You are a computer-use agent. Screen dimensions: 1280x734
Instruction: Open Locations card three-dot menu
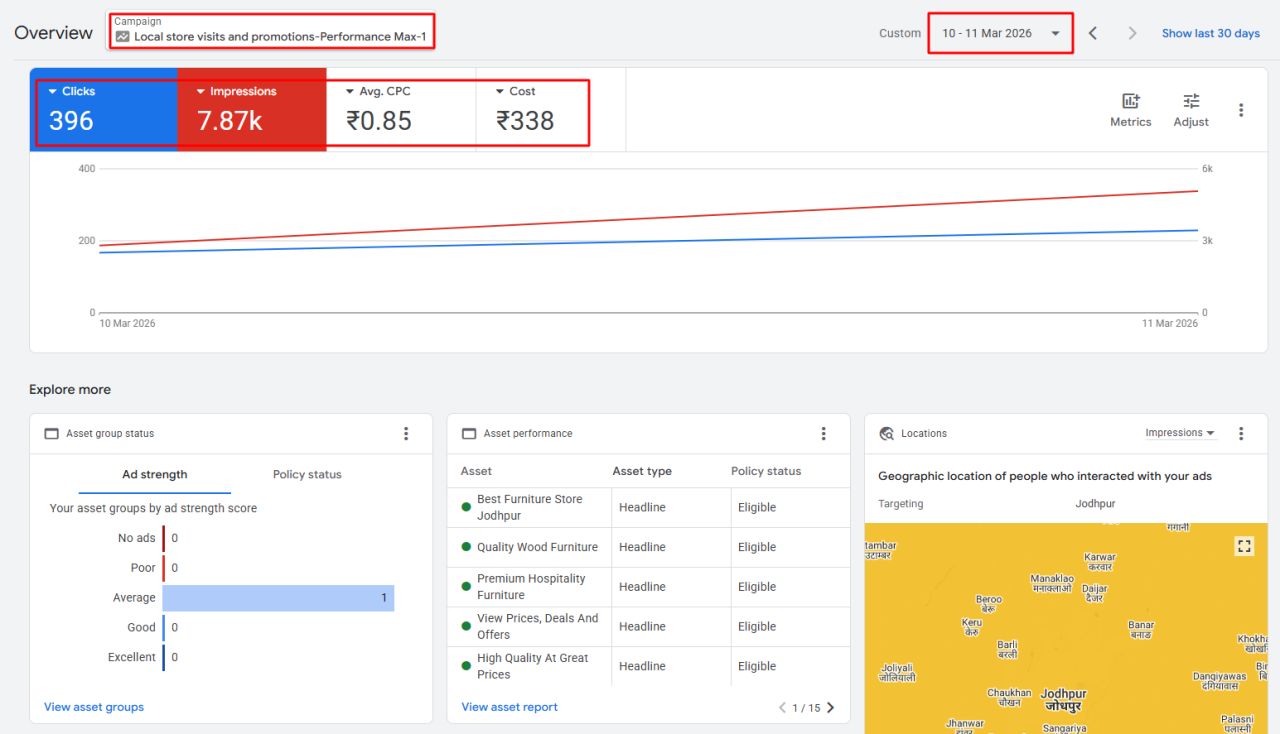click(1241, 433)
